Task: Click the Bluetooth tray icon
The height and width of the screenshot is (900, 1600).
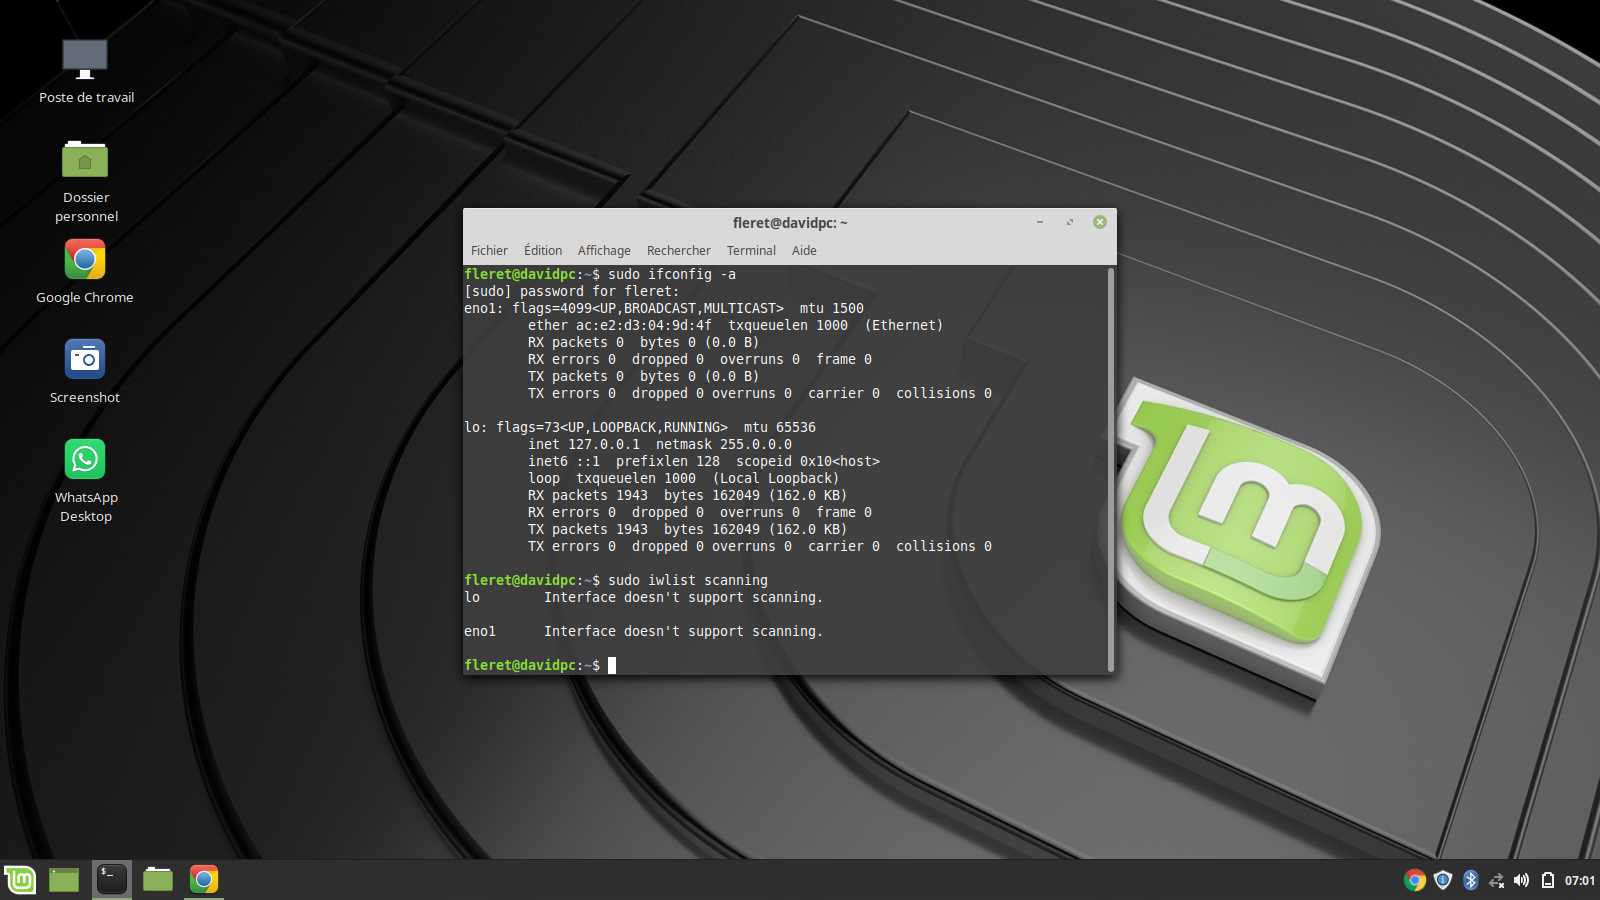Action: point(1470,880)
